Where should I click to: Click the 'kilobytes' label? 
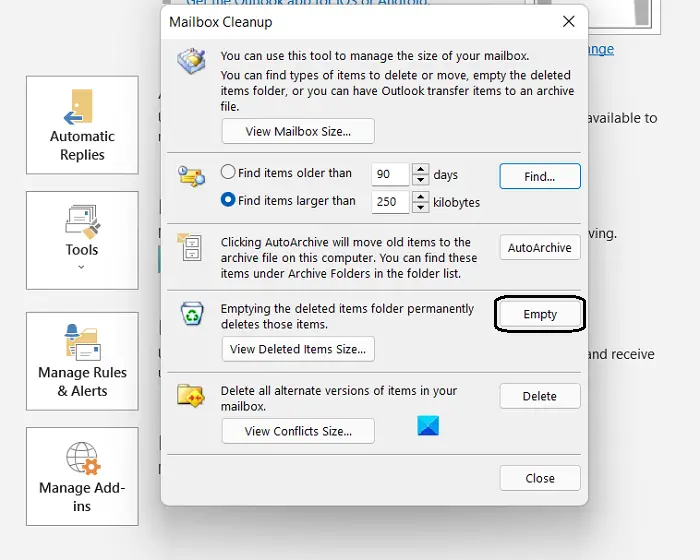(x=456, y=202)
